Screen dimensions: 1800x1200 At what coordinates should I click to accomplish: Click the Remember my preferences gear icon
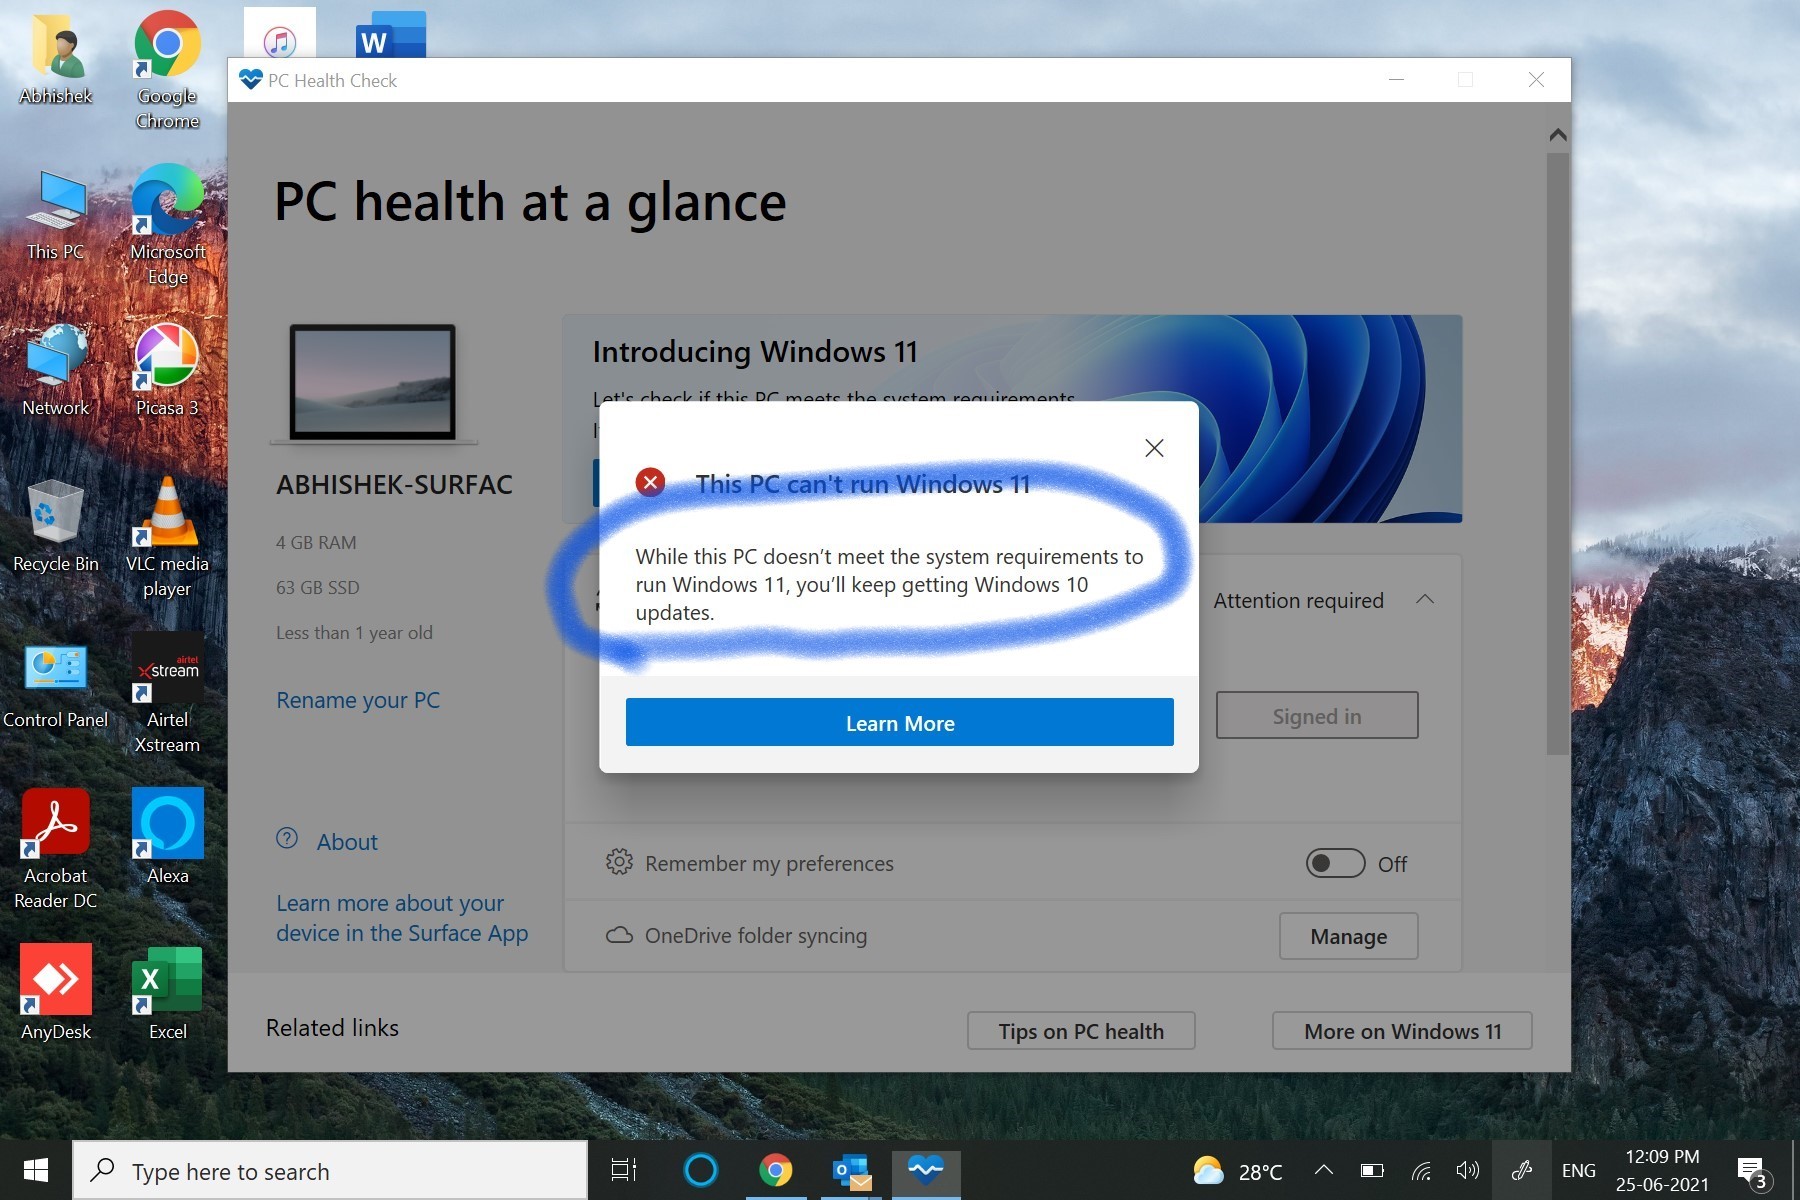coord(619,862)
